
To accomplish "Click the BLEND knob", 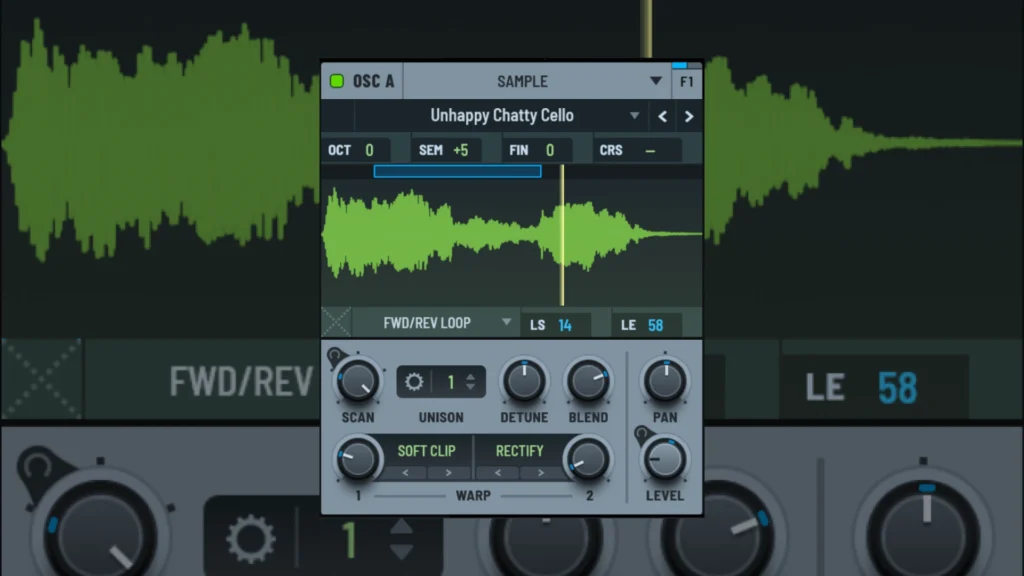I will pyautogui.click(x=588, y=381).
